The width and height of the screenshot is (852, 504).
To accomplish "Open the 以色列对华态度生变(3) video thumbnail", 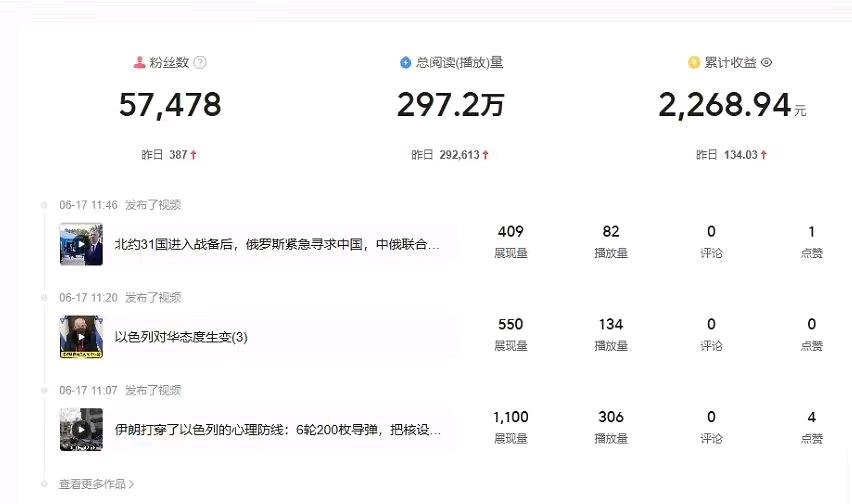I will coord(81,337).
